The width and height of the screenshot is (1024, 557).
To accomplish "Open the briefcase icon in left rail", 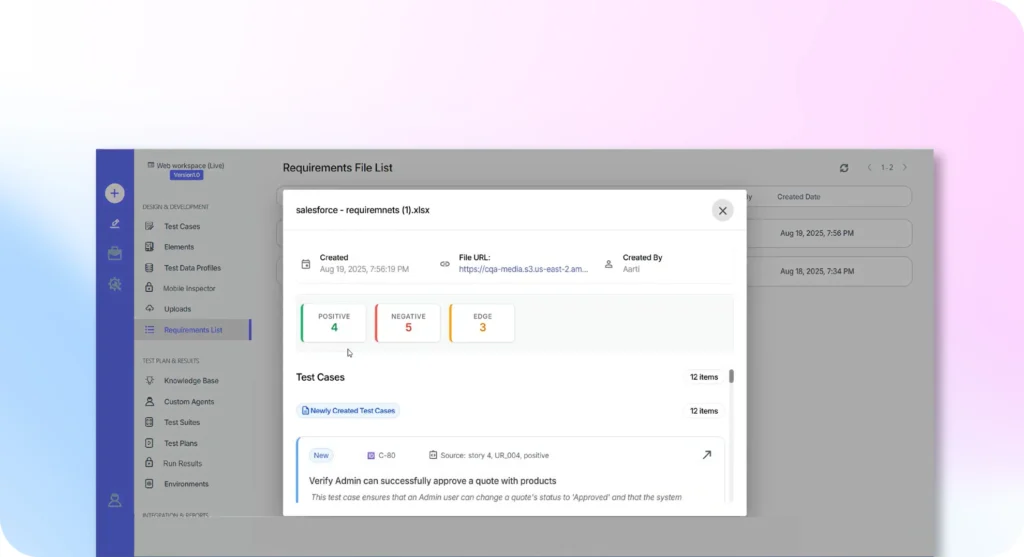I will [115, 253].
